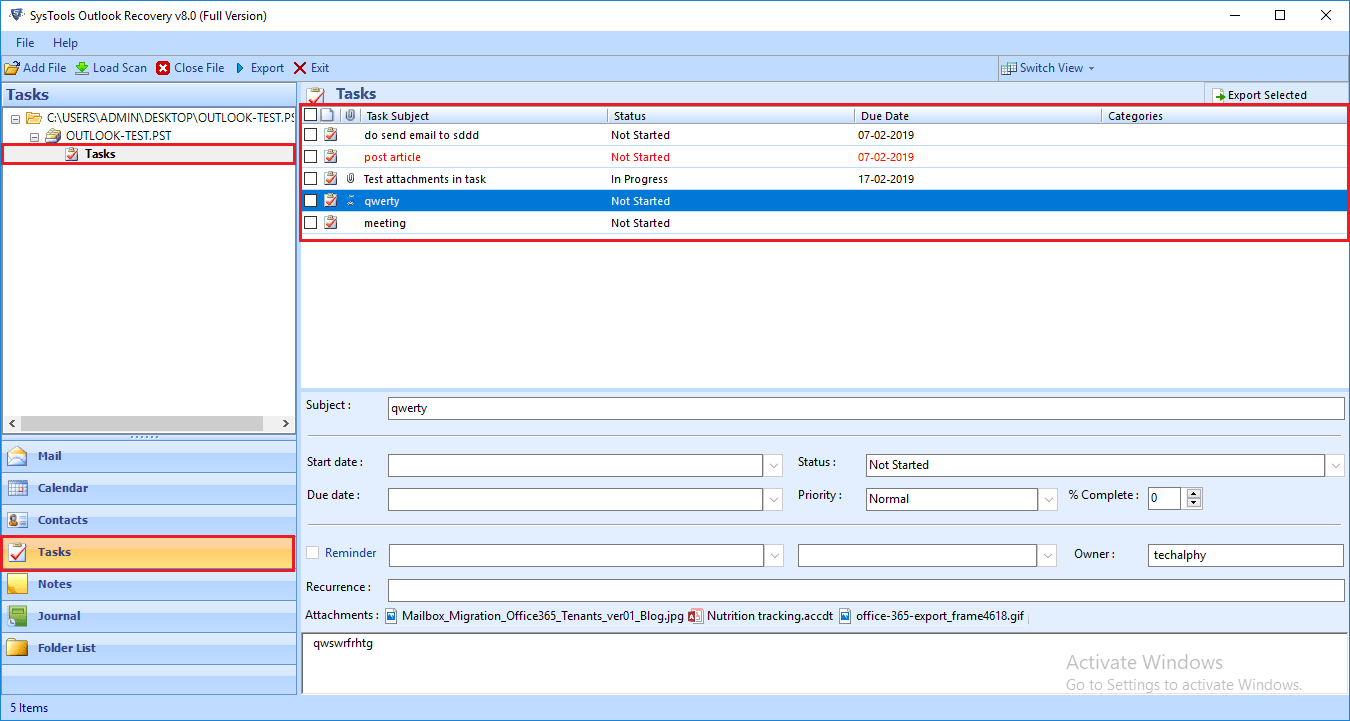The width and height of the screenshot is (1350, 721).
Task: Click the Exit toolbar icon
Action: tap(300, 68)
